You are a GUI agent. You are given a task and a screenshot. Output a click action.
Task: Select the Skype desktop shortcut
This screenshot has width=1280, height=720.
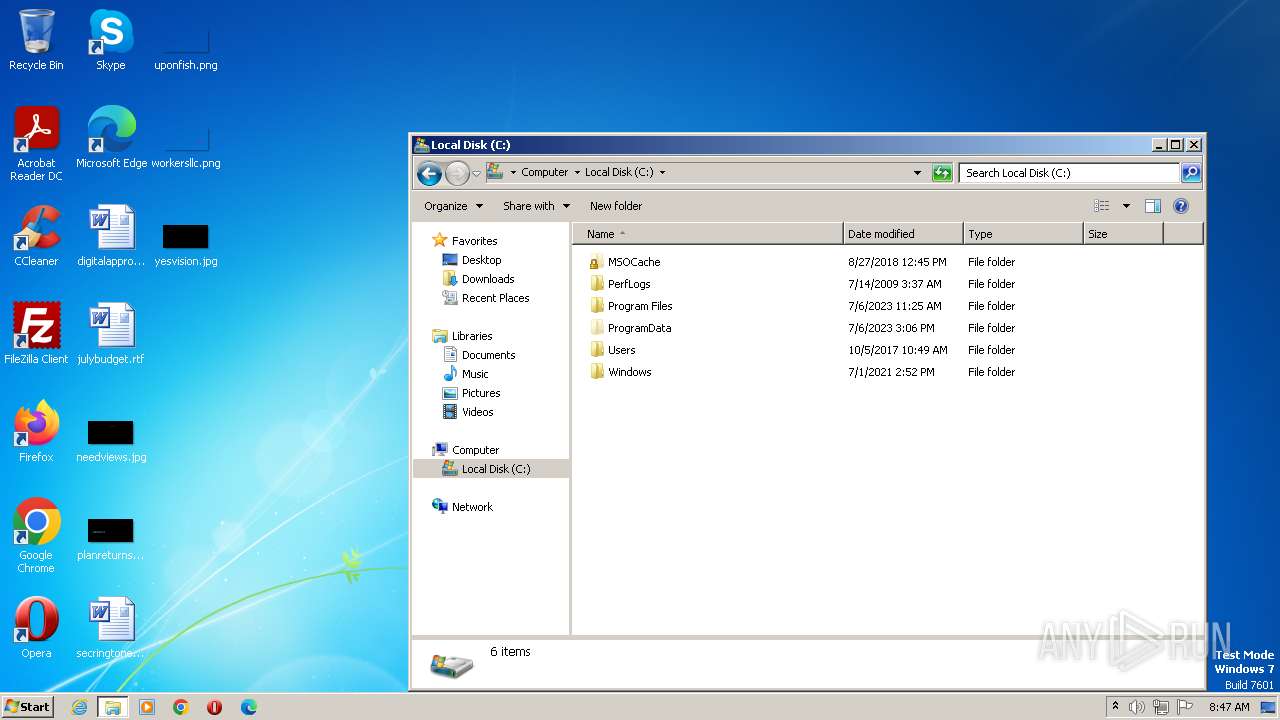click(x=110, y=40)
